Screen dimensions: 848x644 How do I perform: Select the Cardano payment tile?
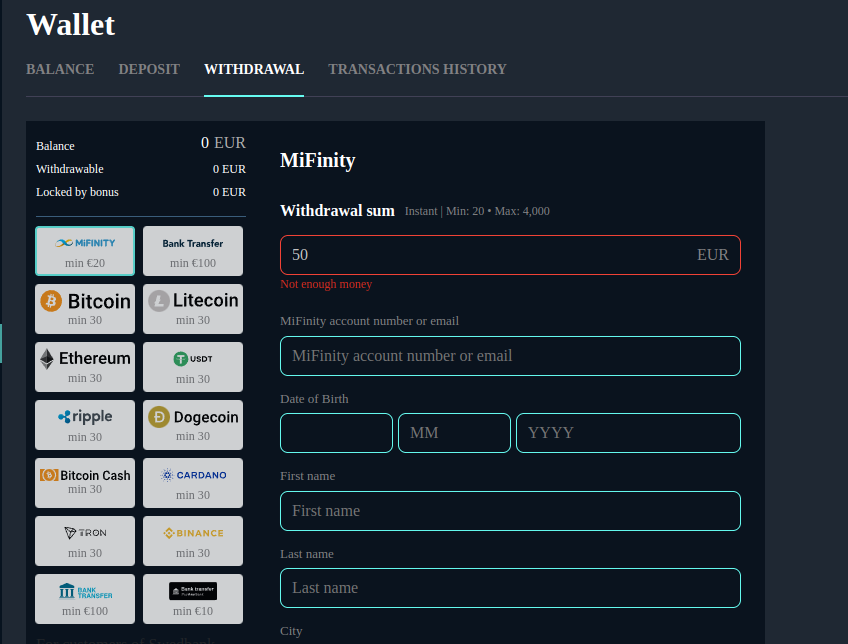click(193, 483)
